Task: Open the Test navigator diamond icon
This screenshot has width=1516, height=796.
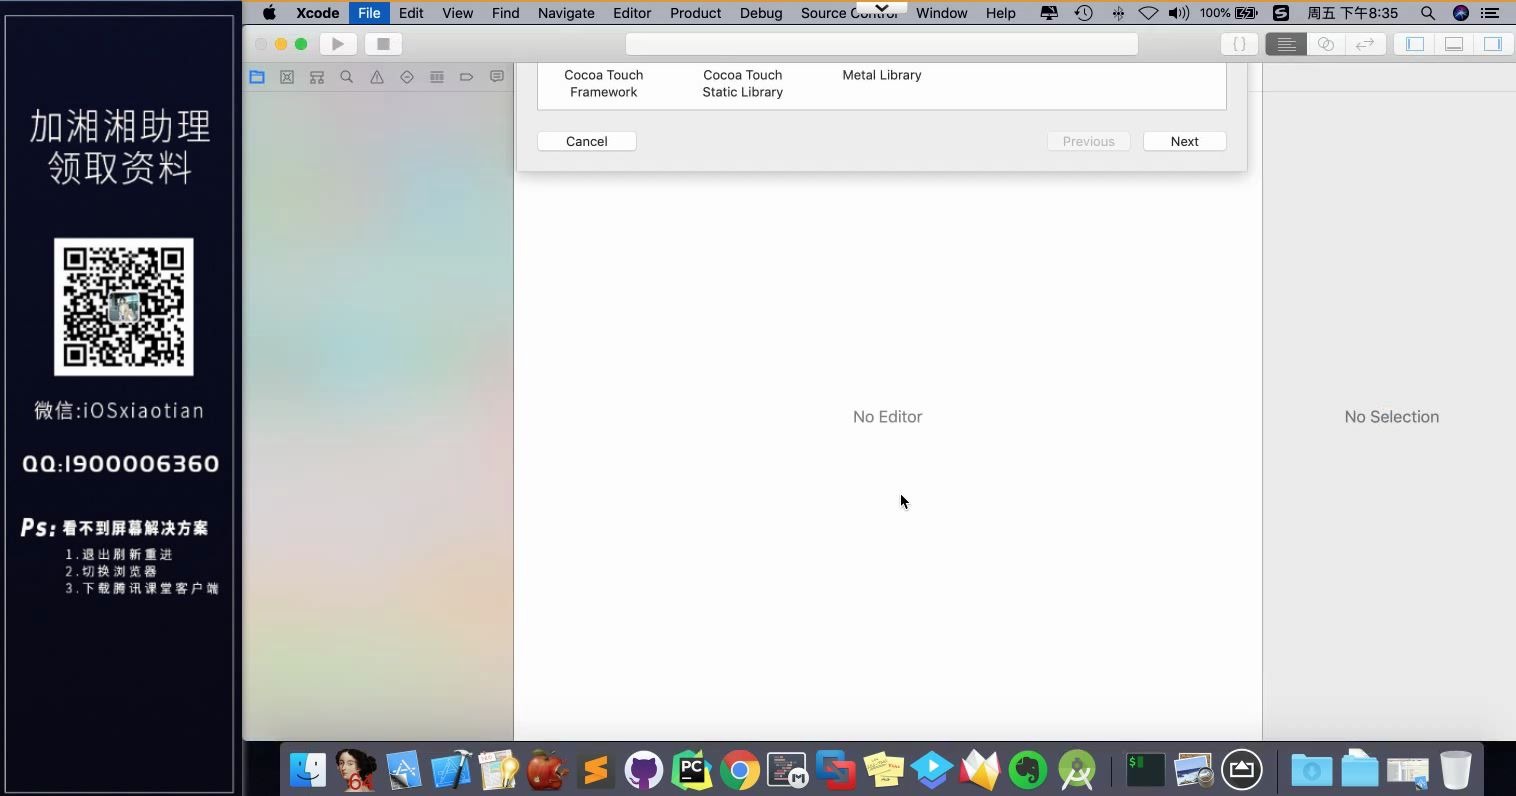Action: 407,77
